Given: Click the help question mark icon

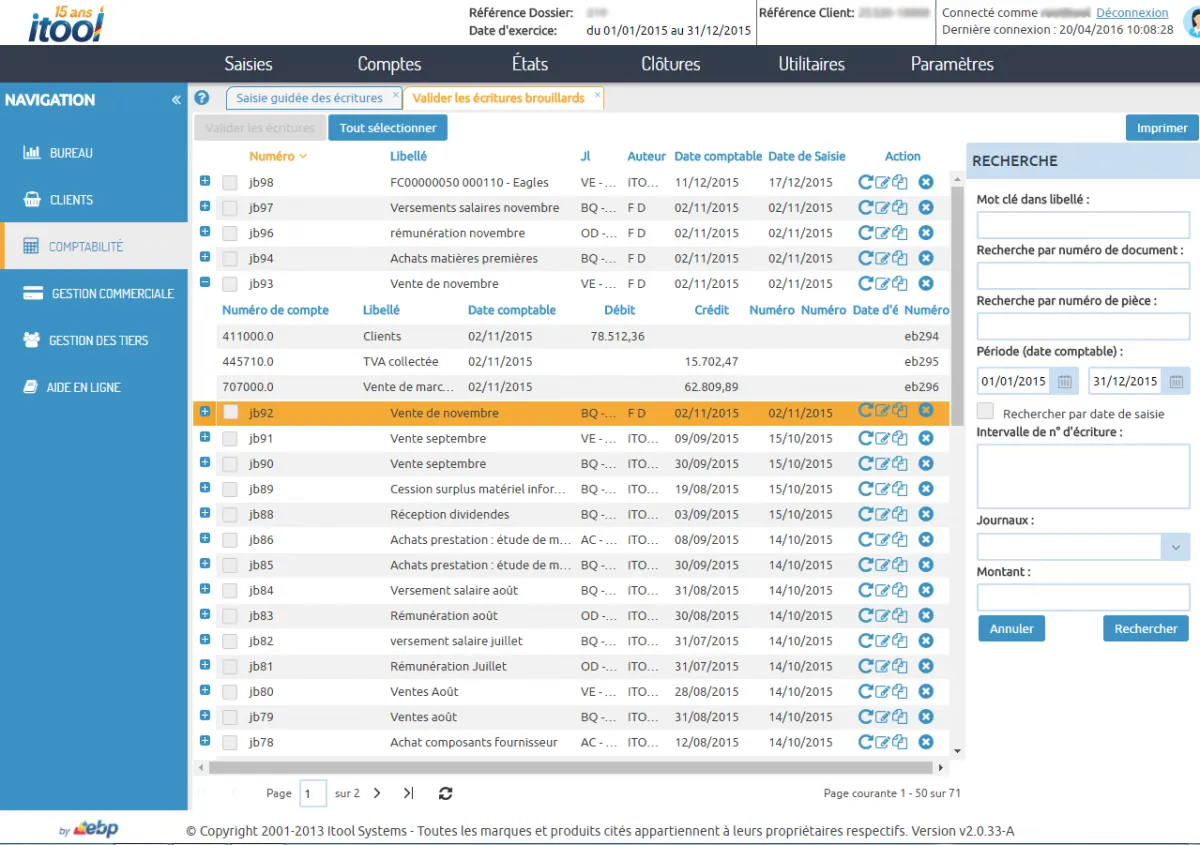Looking at the screenshot, I should tap(202, 98).
